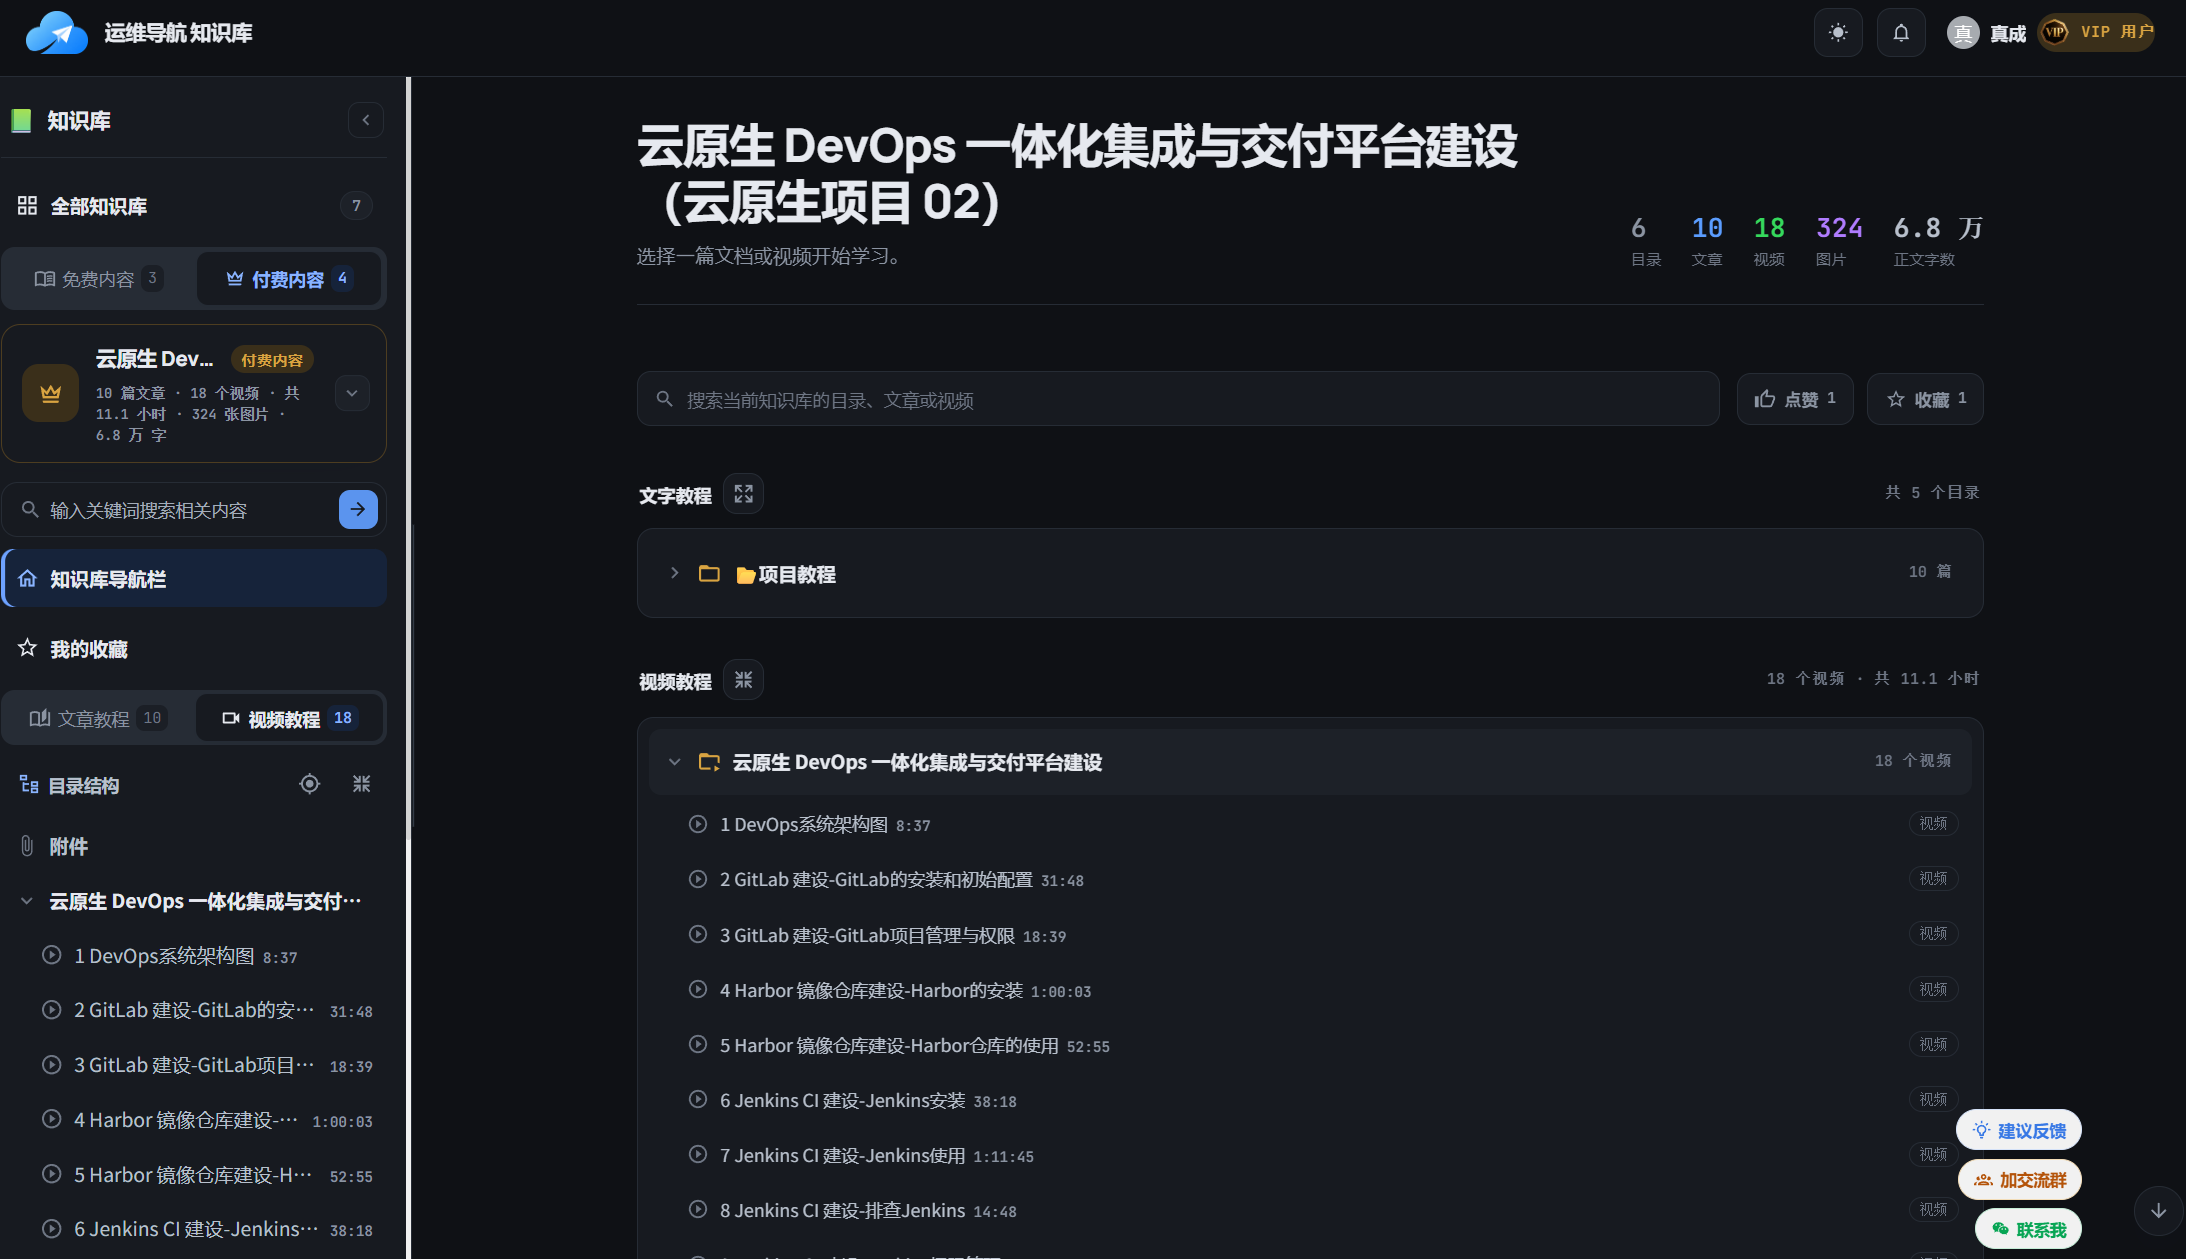This screenshot has height=1259, width=2186.
Task: Expand the 项目教程 folder chevron
Action: click(675, 573)
